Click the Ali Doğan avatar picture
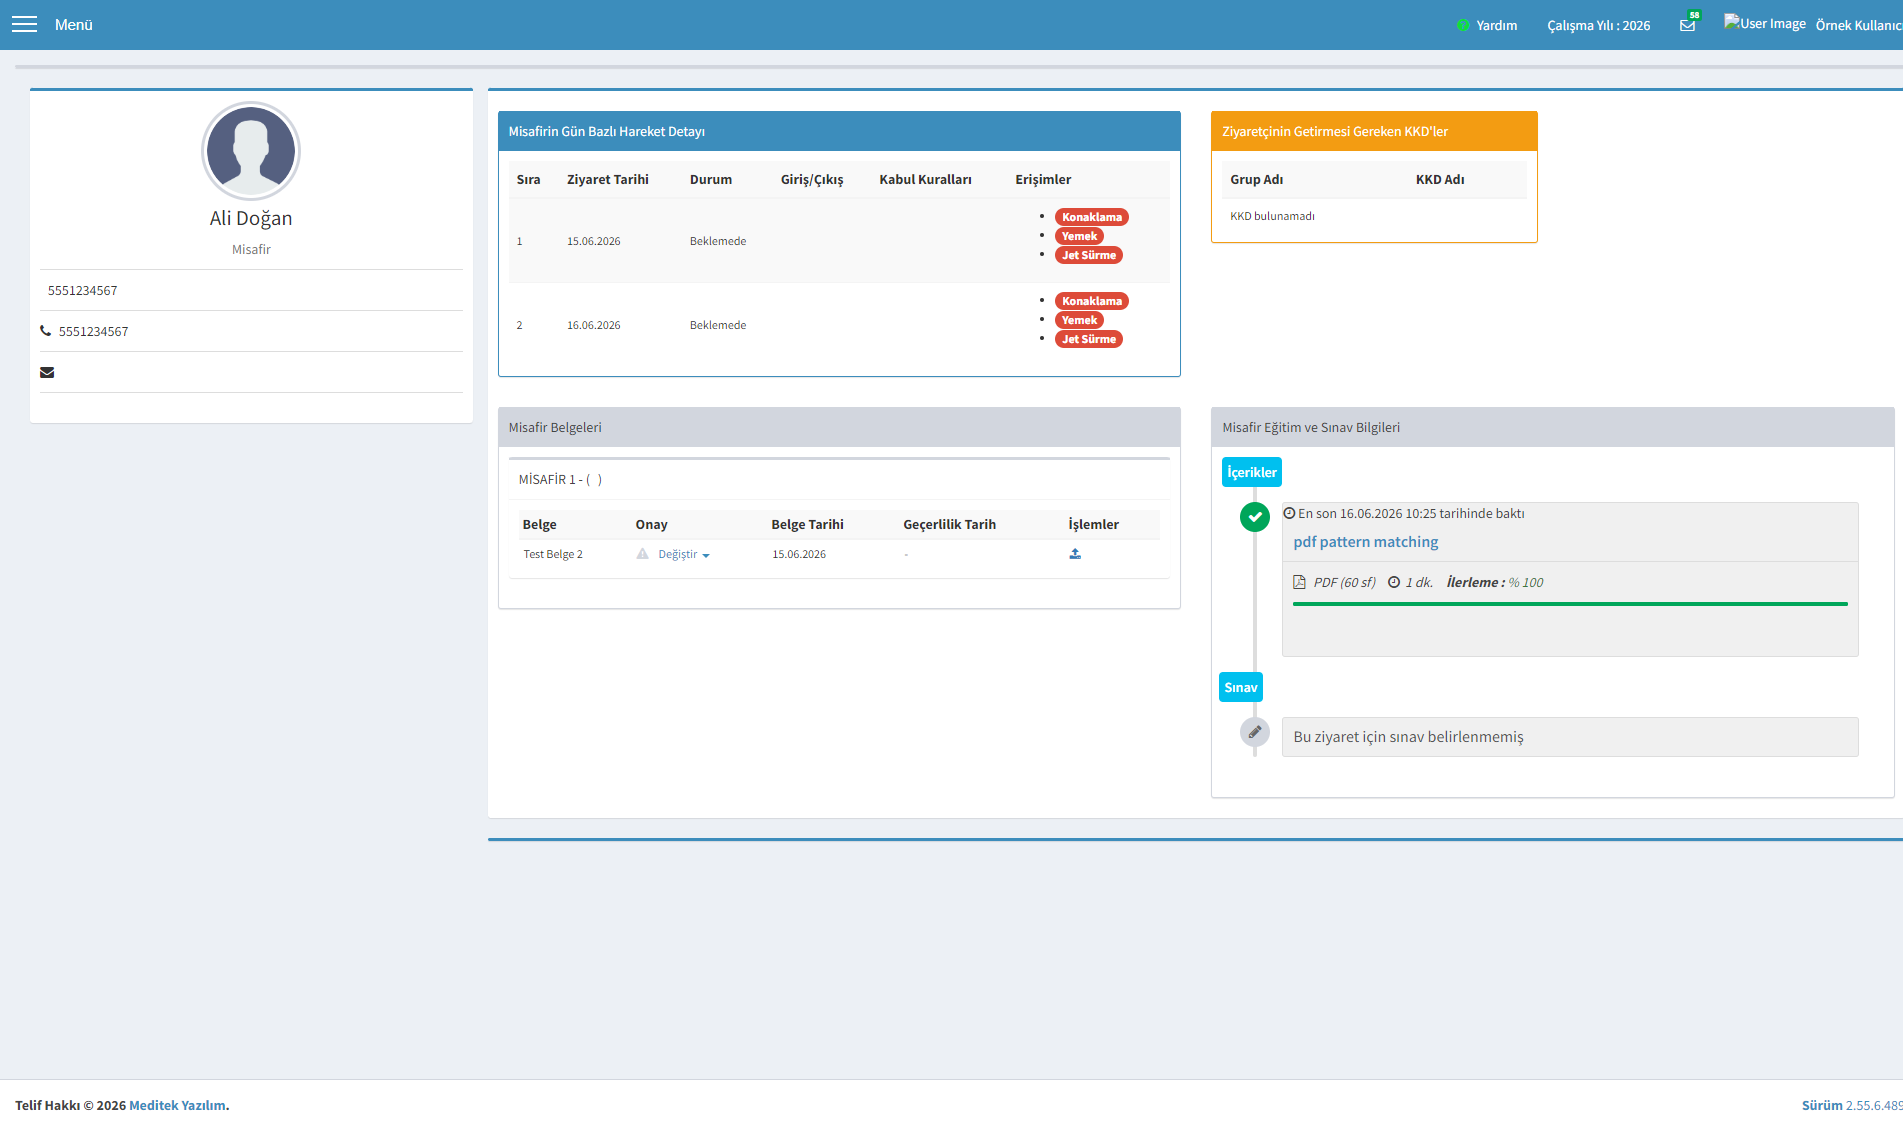This screenshot has width=1903, height=1130. (251, 151)
